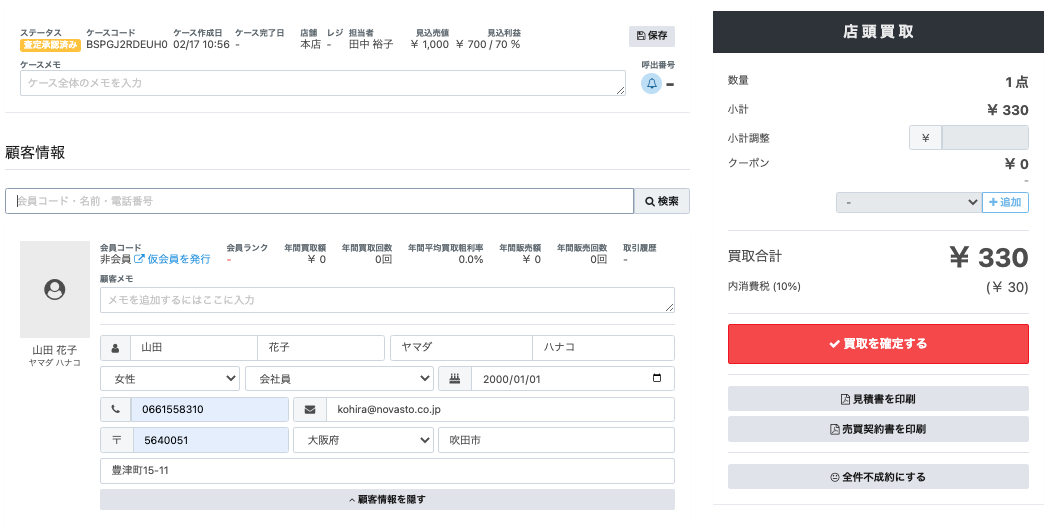This screenshot has width=1054, height=525.
Task: Add coupon with 追加 button
Action: point(1005,202)
